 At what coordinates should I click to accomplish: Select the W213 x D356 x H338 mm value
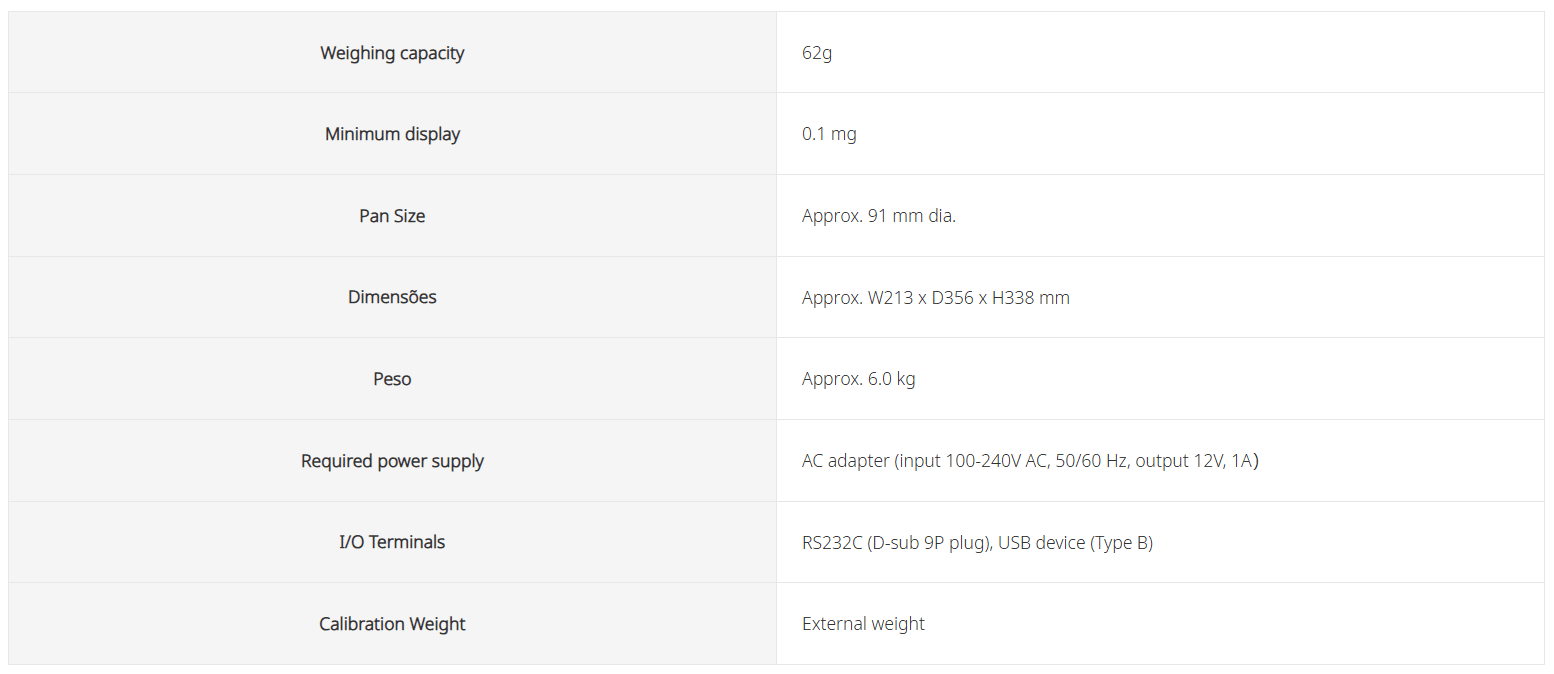(x=969, y=297)
